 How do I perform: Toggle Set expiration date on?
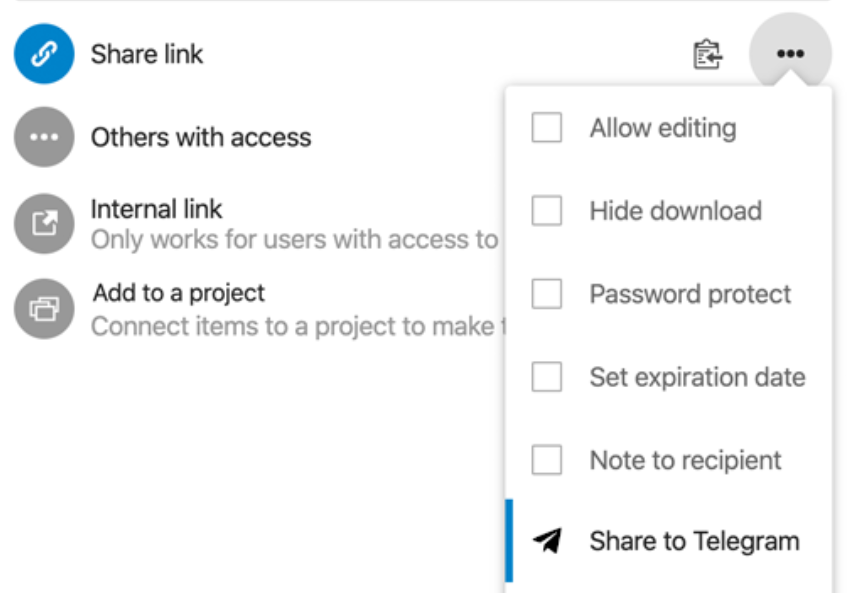pos(547,377)
